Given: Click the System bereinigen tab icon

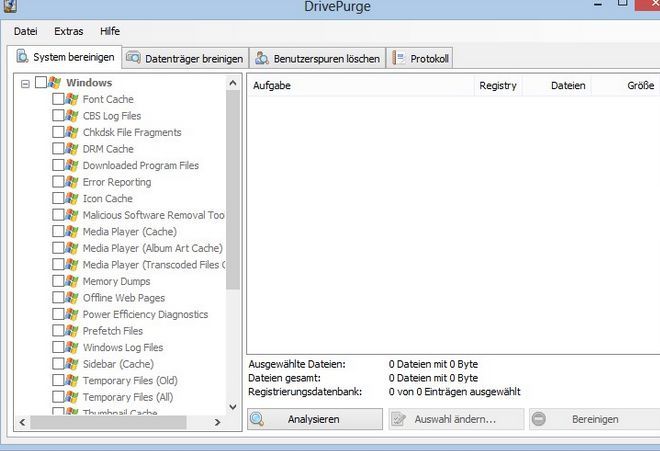Looking at the screenshot, I should pos(22,56).
